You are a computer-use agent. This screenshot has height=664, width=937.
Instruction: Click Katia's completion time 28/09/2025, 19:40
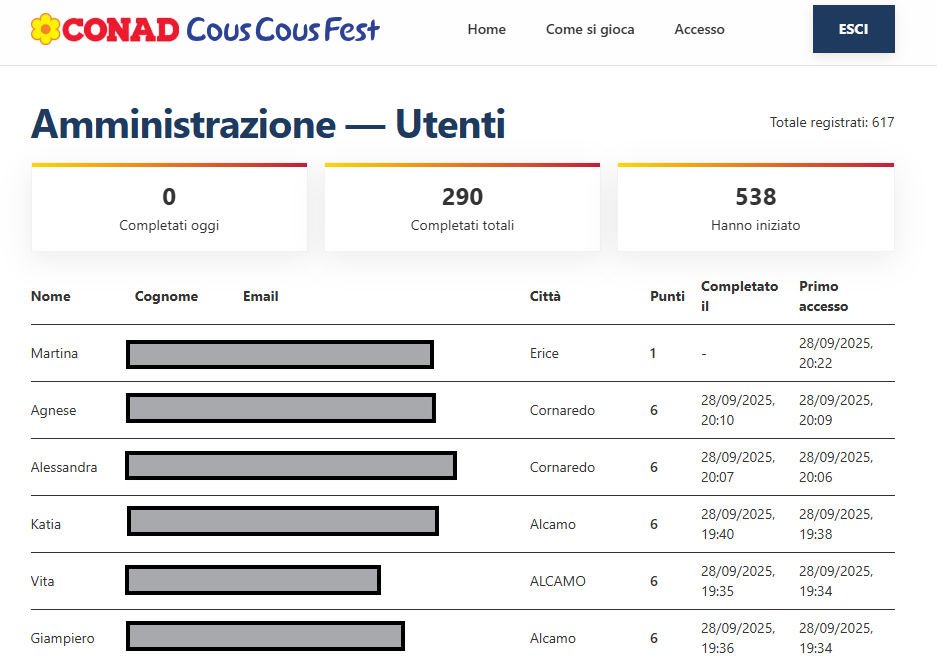738,524
